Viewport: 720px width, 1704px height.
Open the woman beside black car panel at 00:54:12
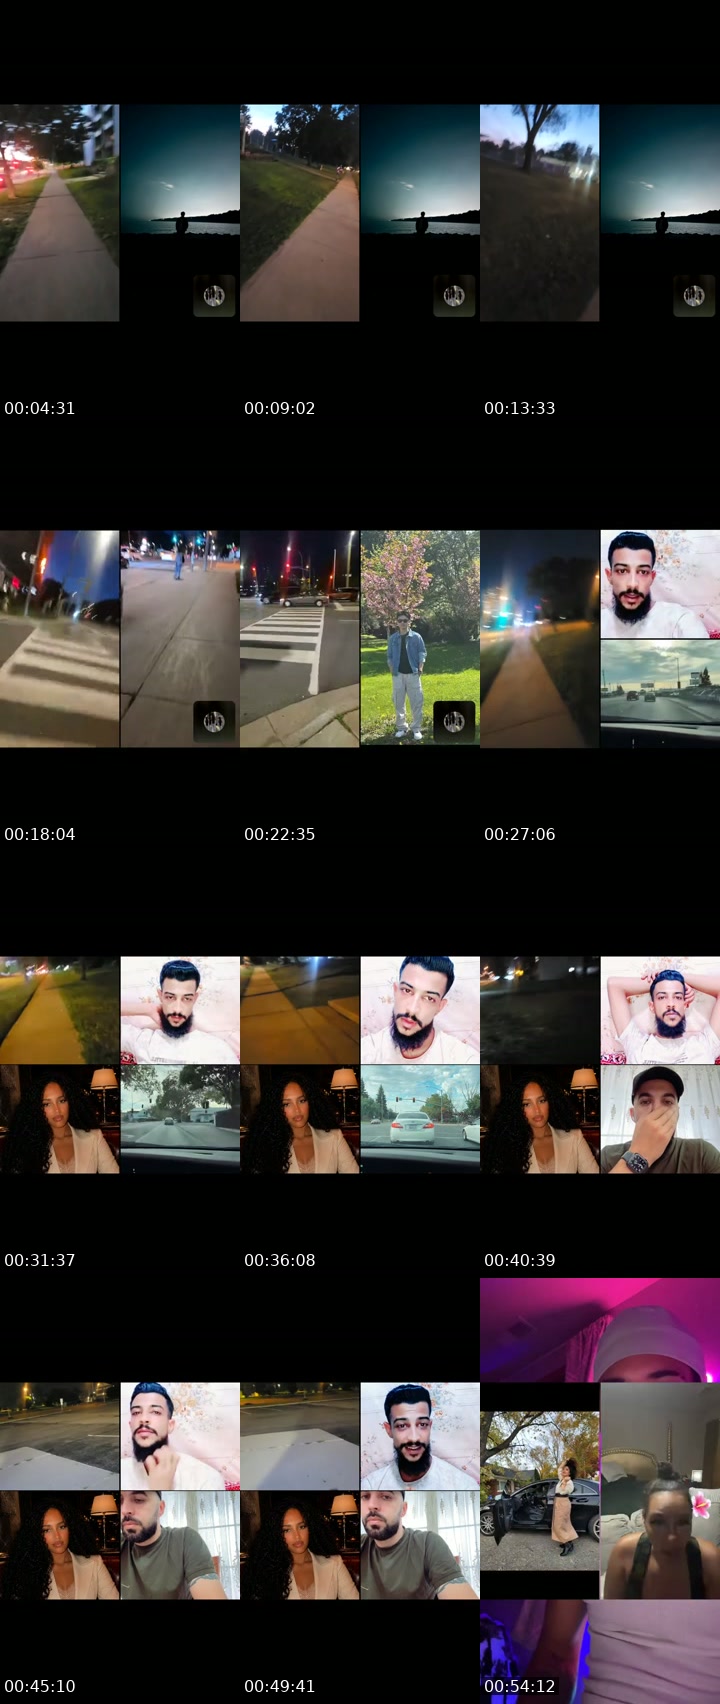[540, 1491]
